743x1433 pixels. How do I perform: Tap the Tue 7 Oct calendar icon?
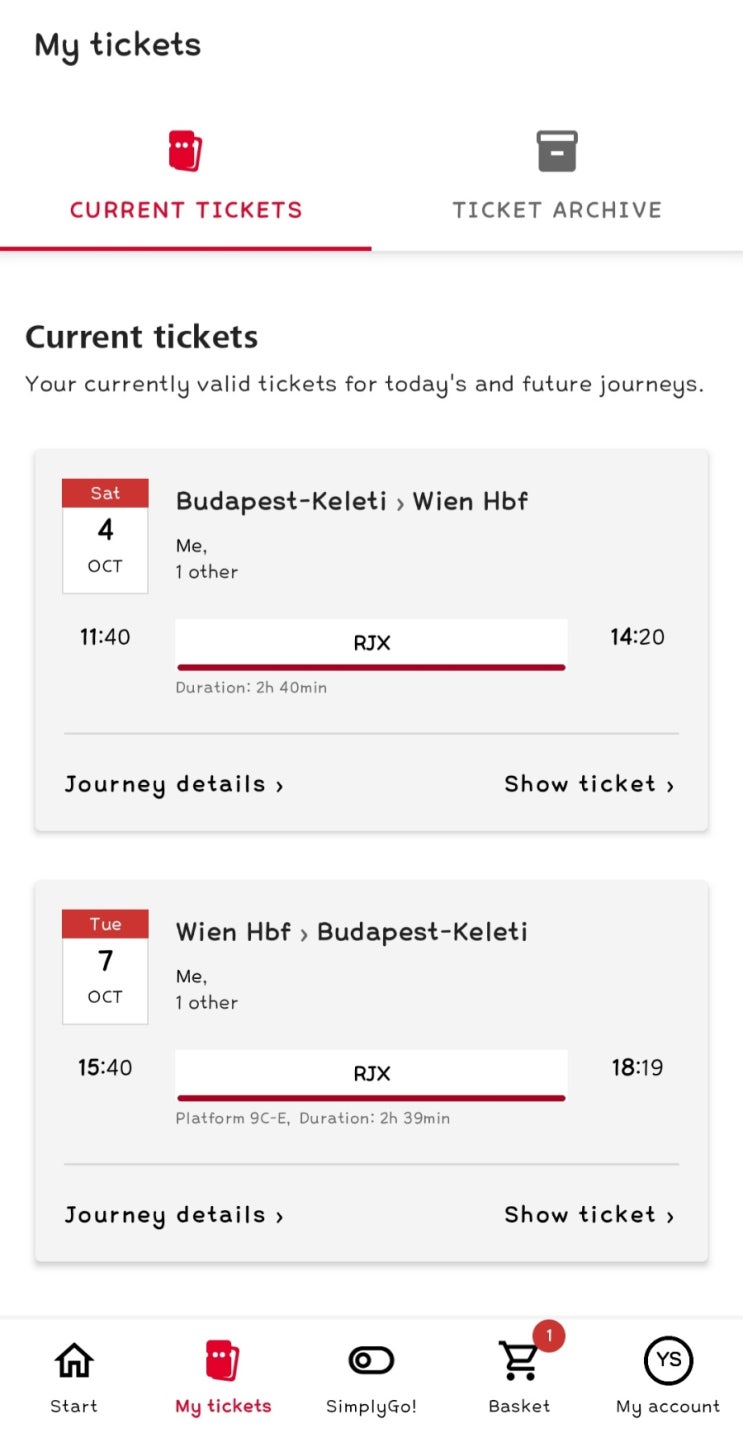pos(105,967)
